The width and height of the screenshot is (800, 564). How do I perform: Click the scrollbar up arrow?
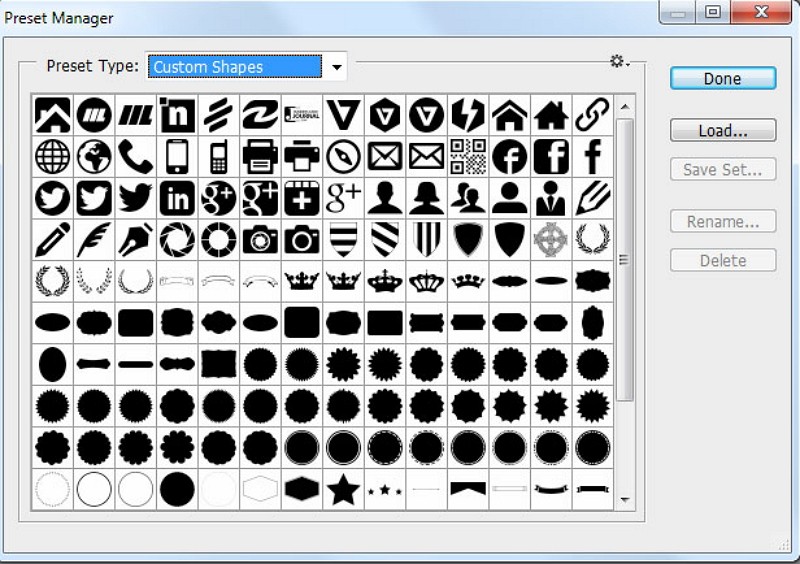tap(625, 107)
